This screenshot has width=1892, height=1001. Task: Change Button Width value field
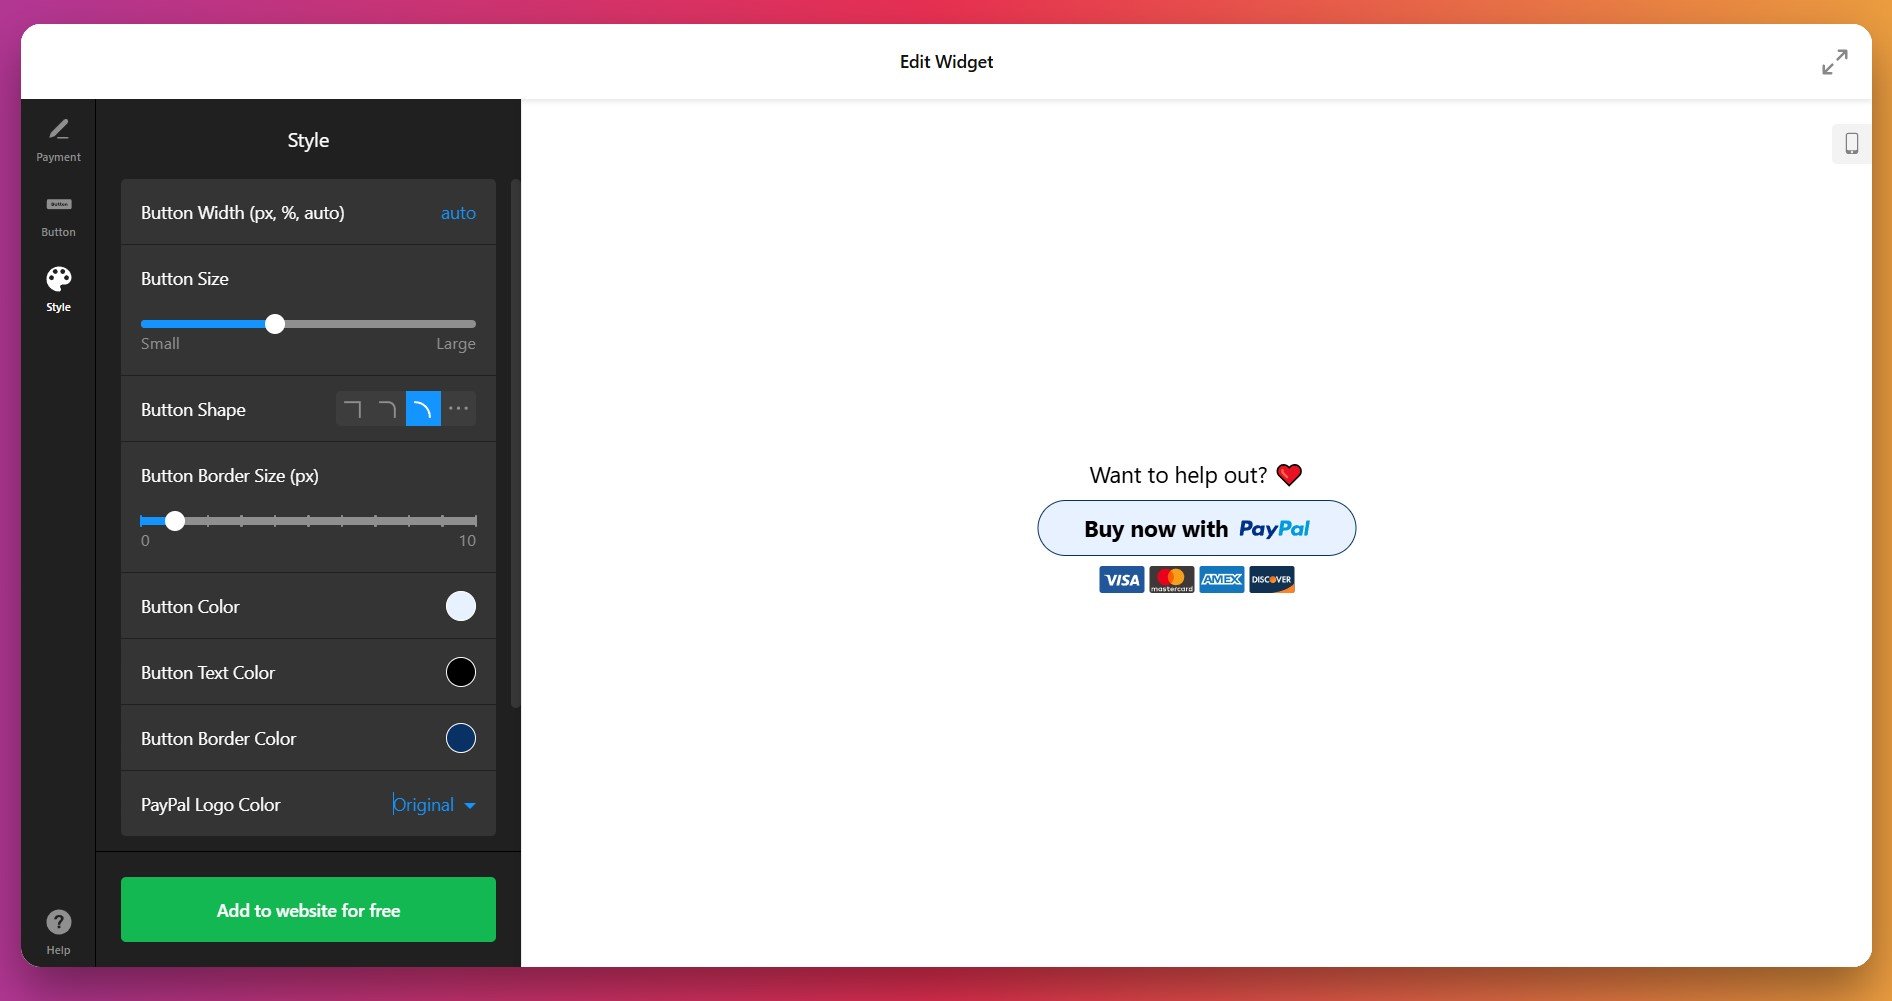(x=458, y=213)
